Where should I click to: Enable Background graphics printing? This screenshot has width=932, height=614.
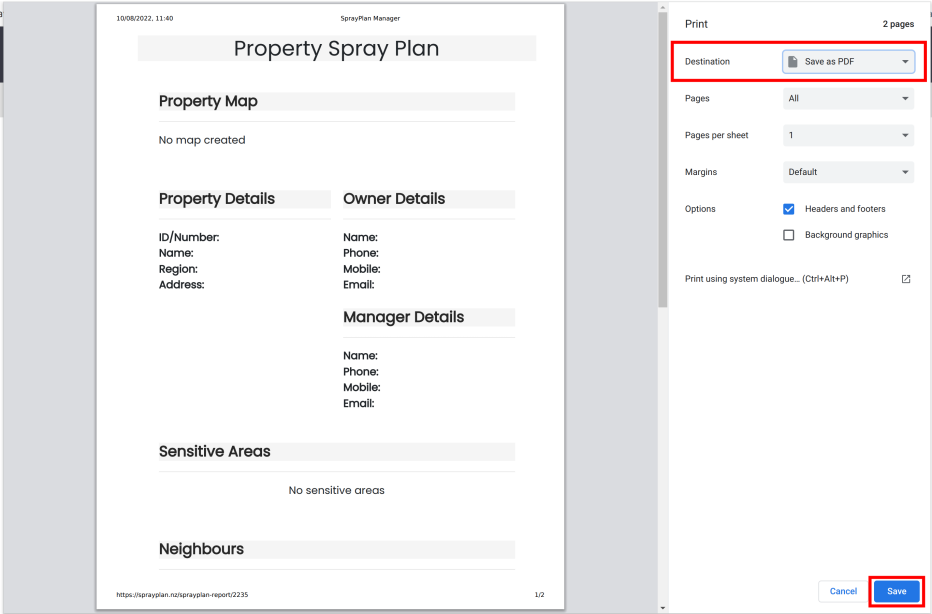pos(788,234)
